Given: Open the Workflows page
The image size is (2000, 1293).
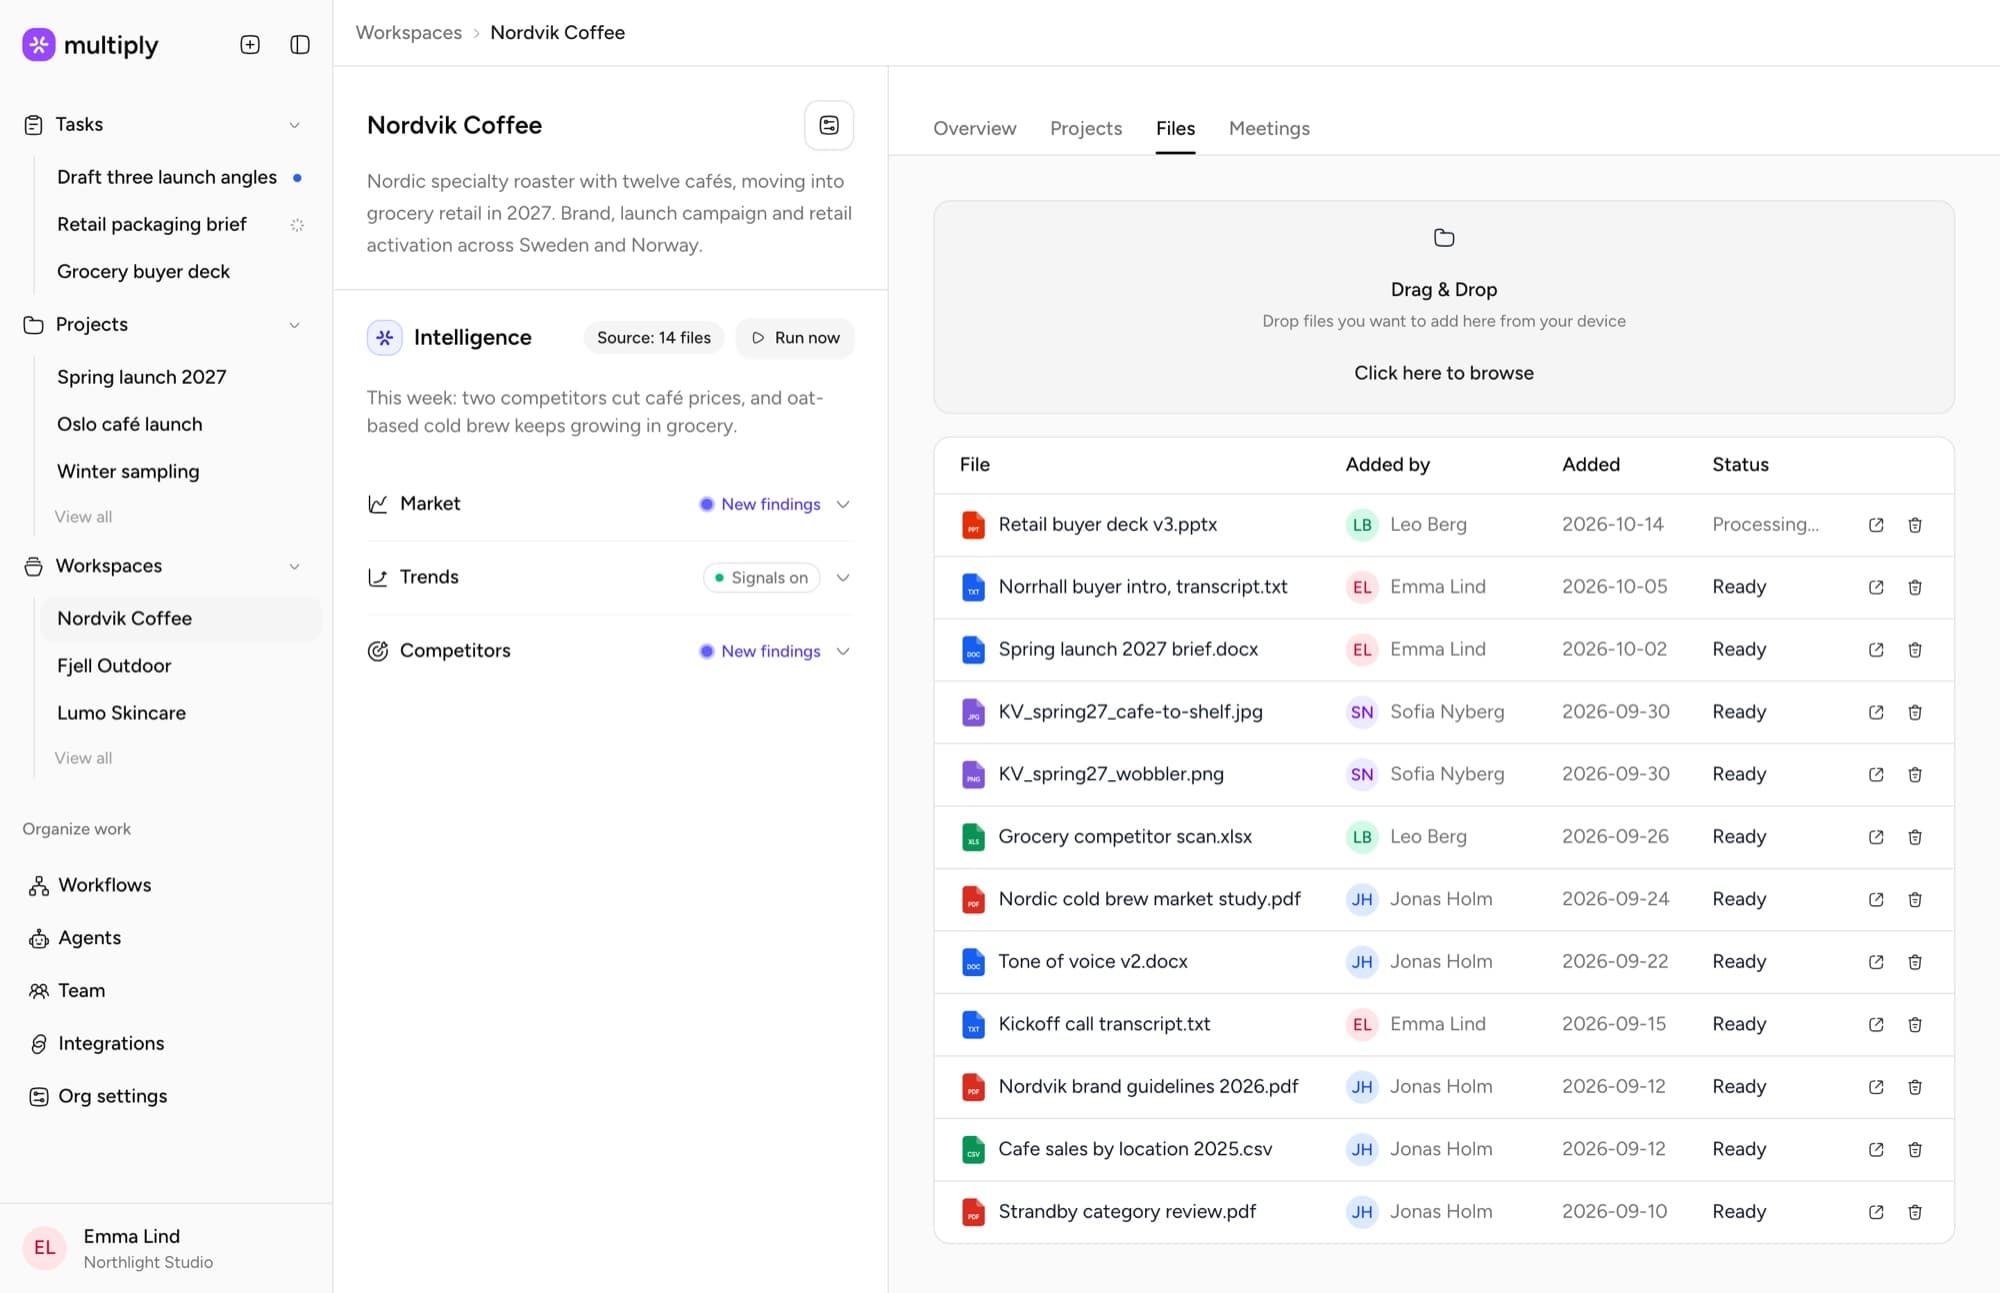Looking at the screenshot, I should (x=105, y=885).
